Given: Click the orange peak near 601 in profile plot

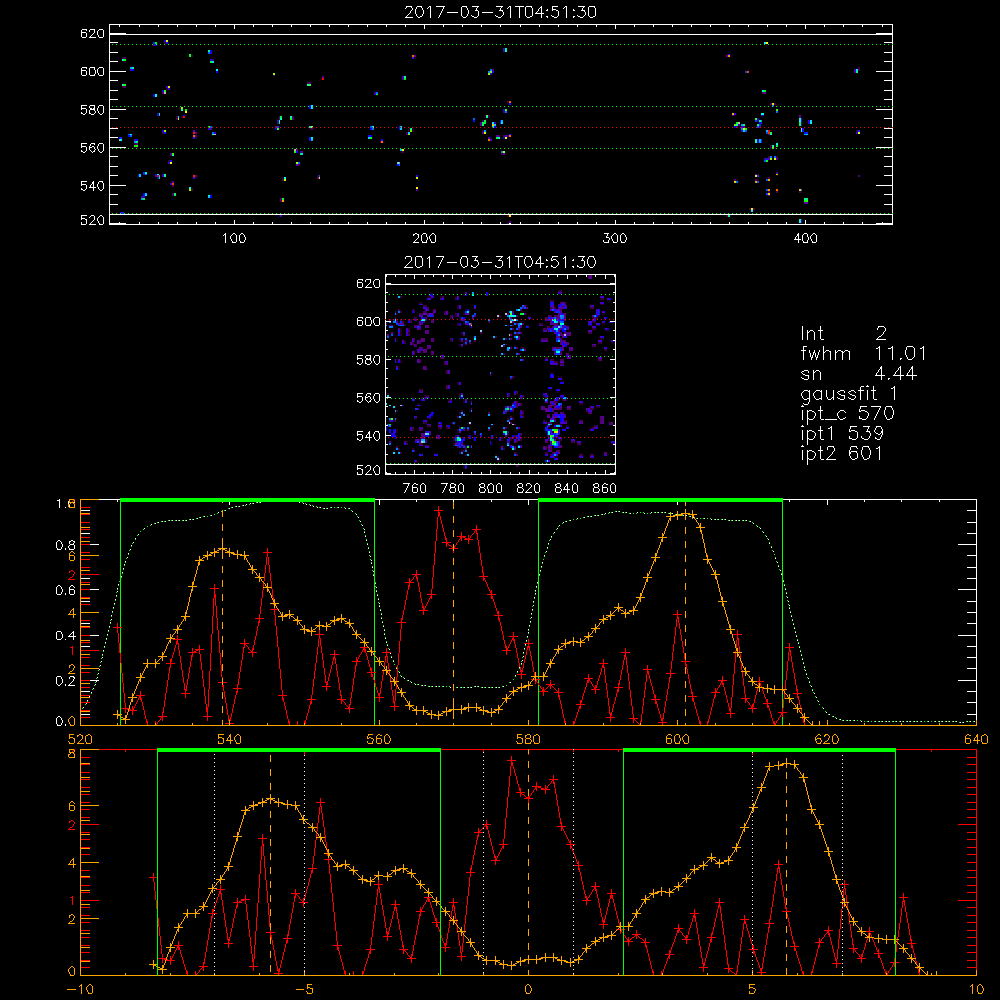Looking at the screenshot, I should pyautogui.click(x=685, y=513).
